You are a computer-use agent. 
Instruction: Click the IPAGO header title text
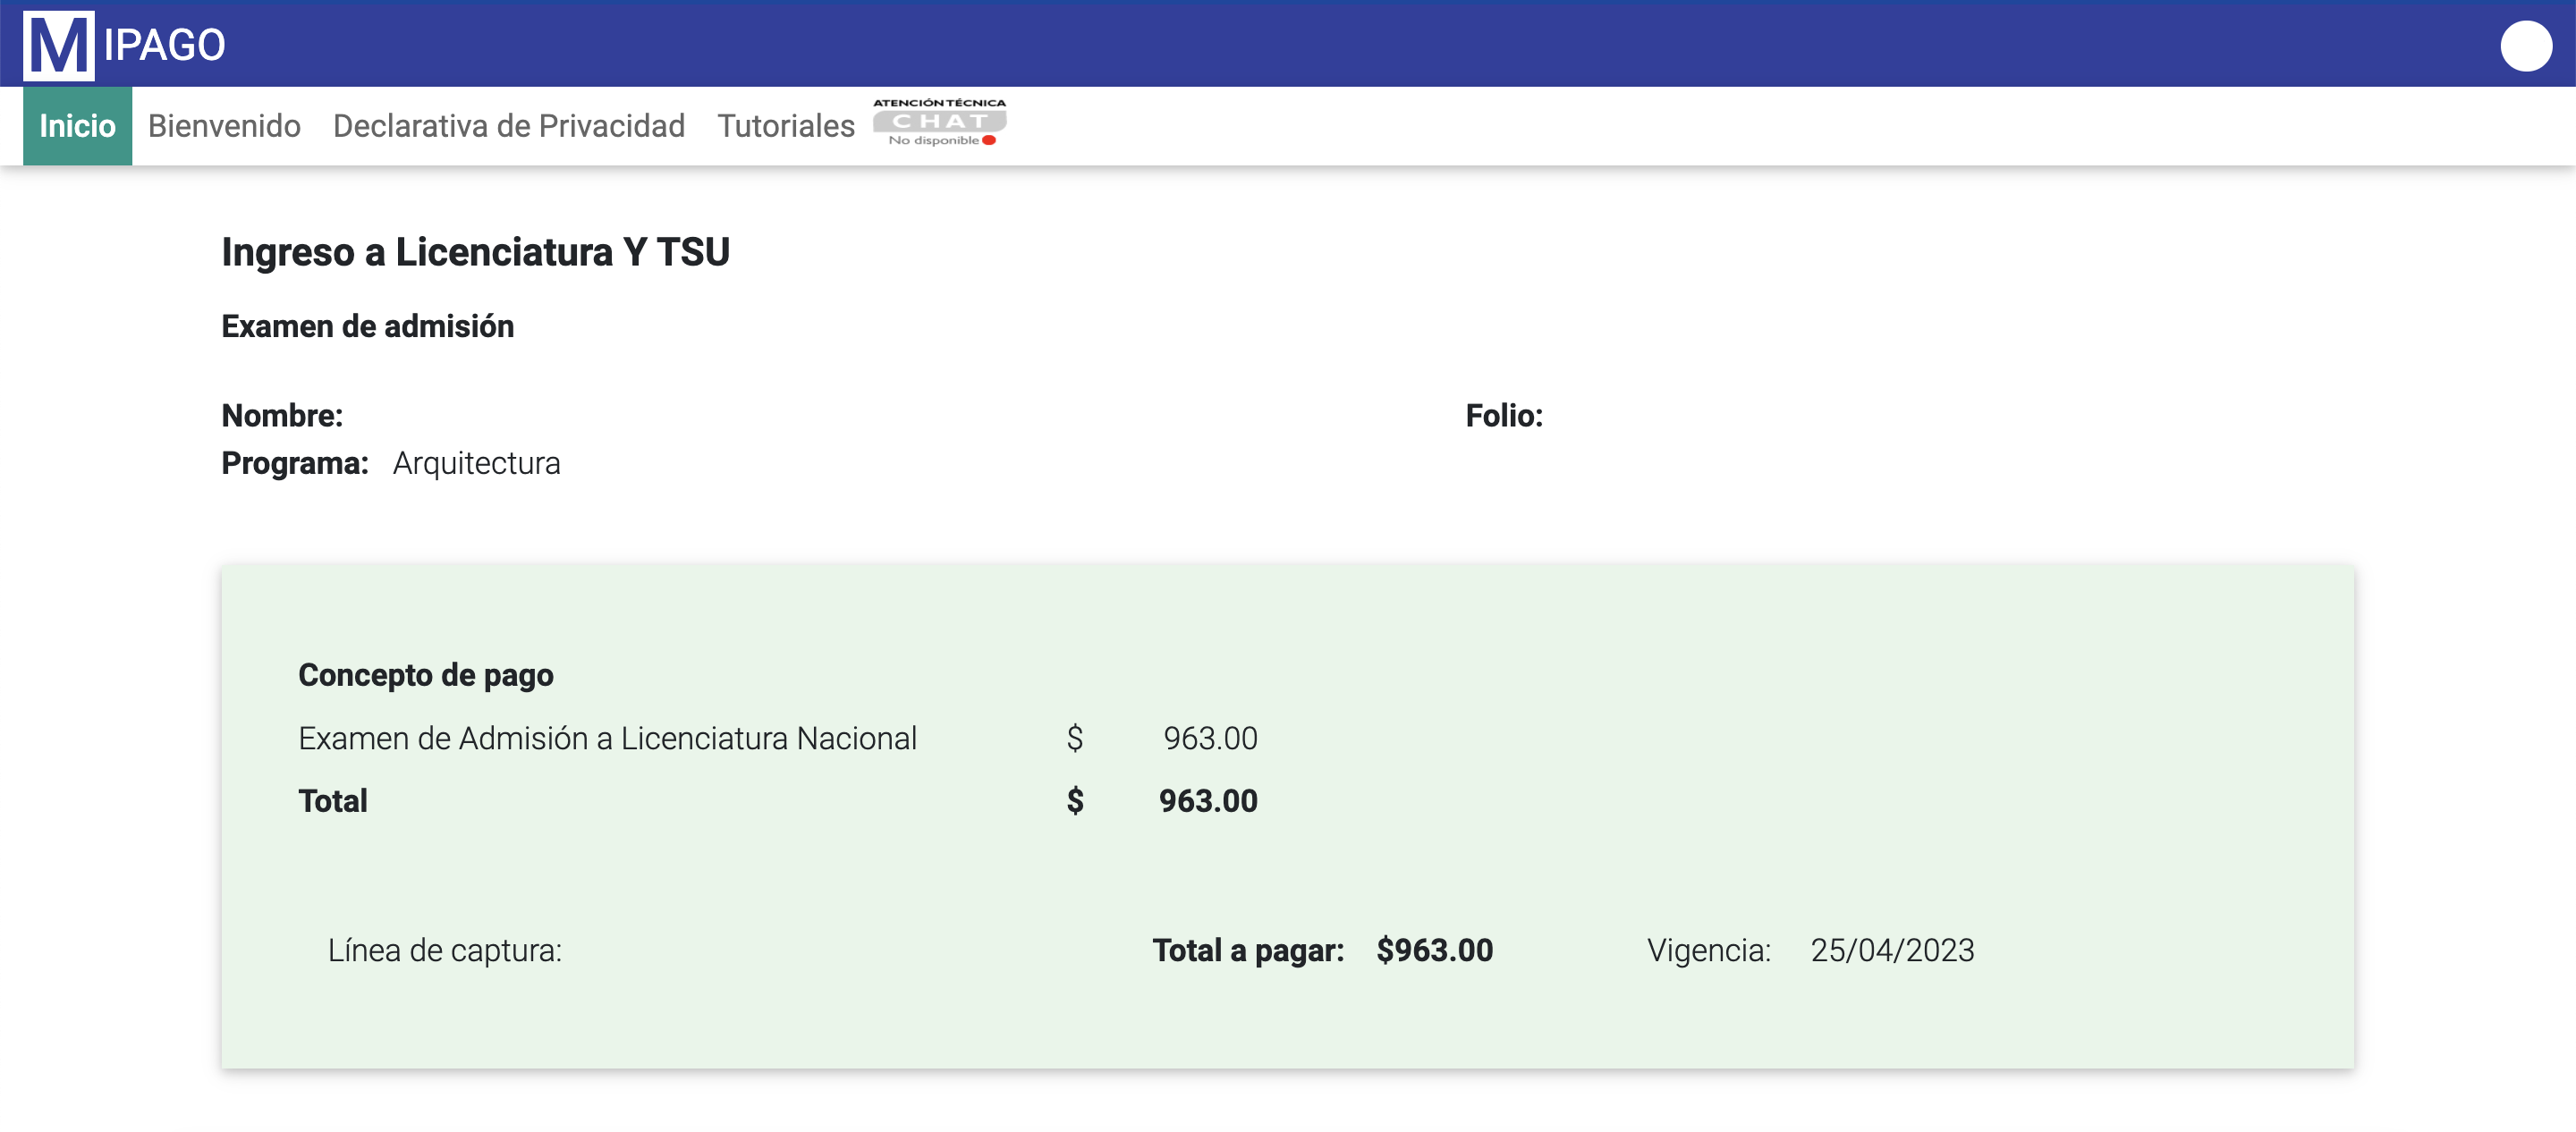pos(165,45)
